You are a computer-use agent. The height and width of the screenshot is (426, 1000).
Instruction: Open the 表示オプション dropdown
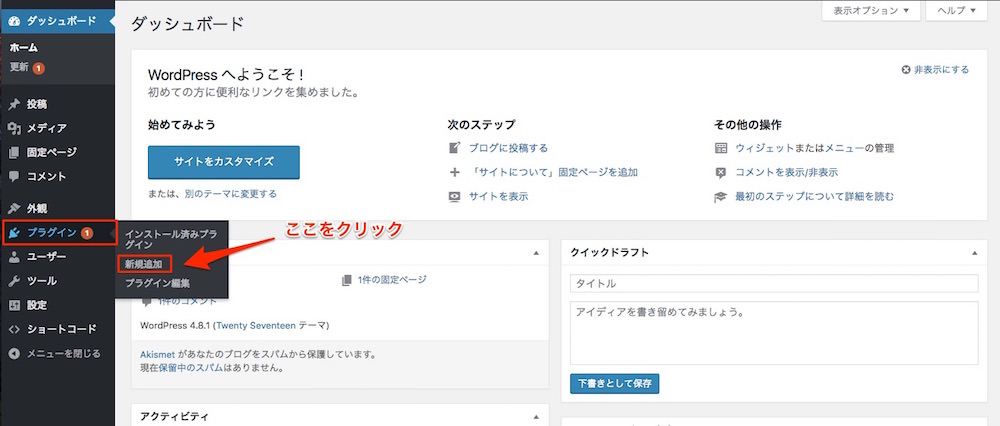871,11
